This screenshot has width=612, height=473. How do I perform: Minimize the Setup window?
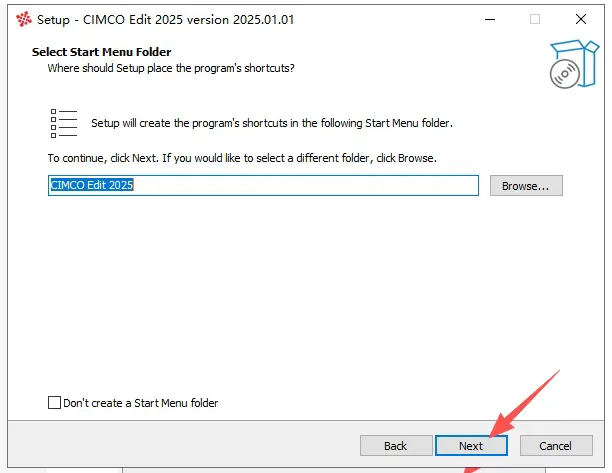coord(490,19)
